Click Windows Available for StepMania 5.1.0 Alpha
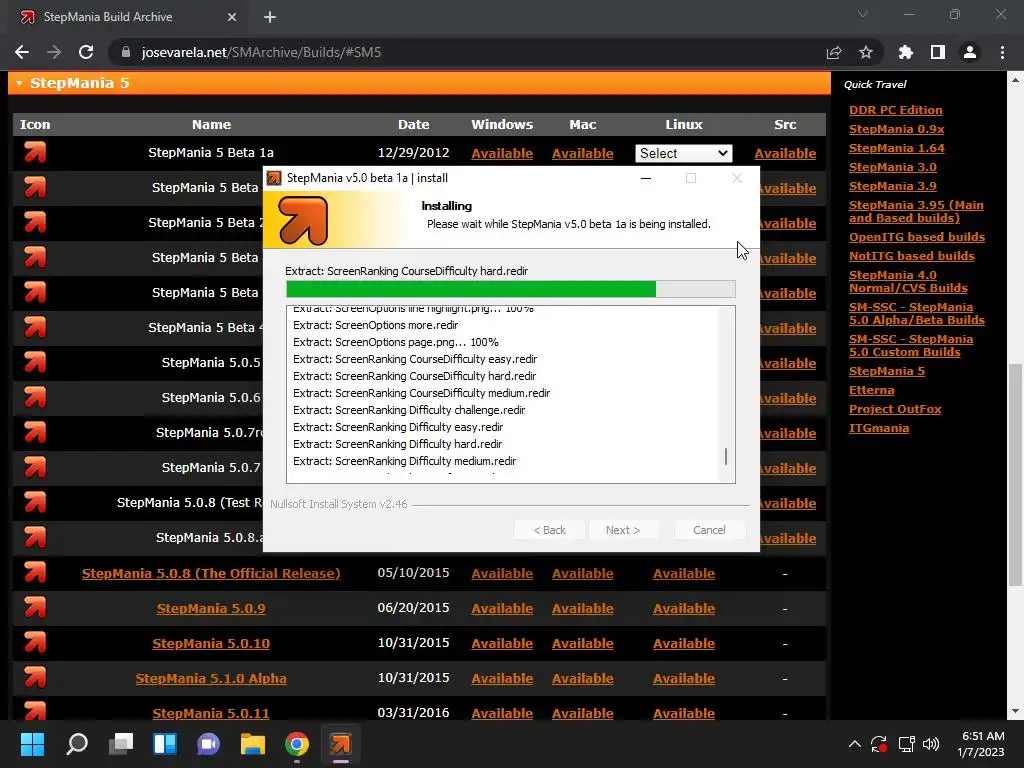1024x768 pixels. click(502, 679)
